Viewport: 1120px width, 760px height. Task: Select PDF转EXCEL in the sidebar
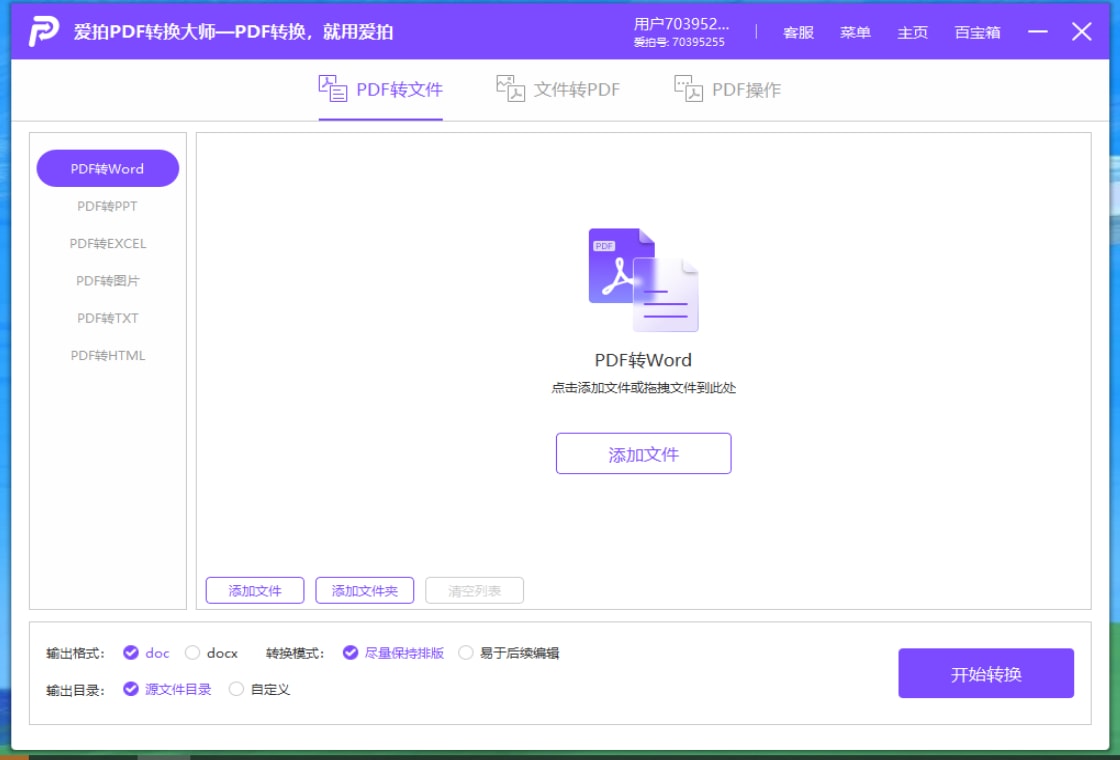[108, 244]
